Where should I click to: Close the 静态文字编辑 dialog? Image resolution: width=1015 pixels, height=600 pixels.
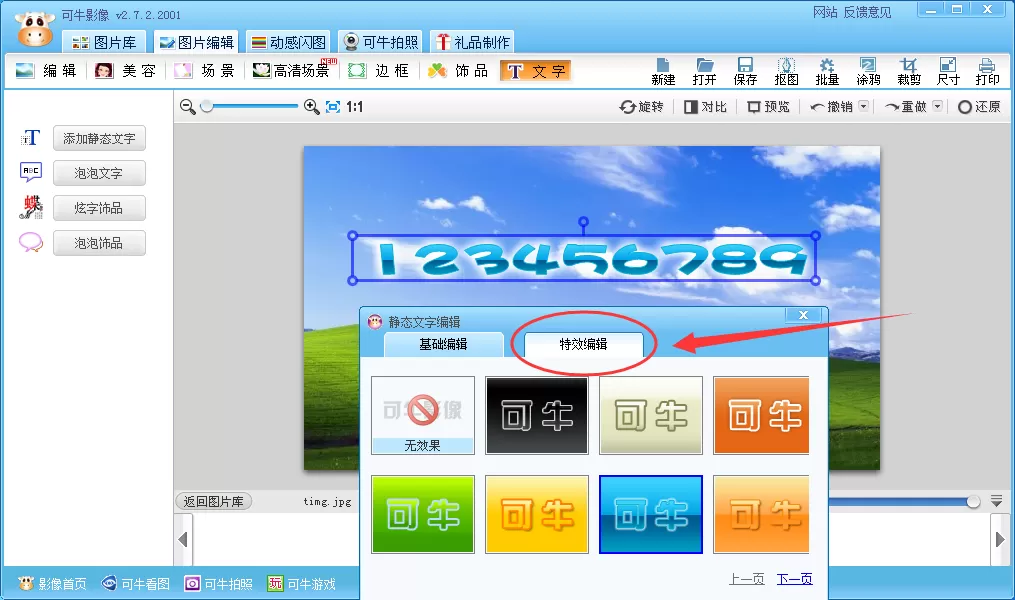(x=803, y=315)
